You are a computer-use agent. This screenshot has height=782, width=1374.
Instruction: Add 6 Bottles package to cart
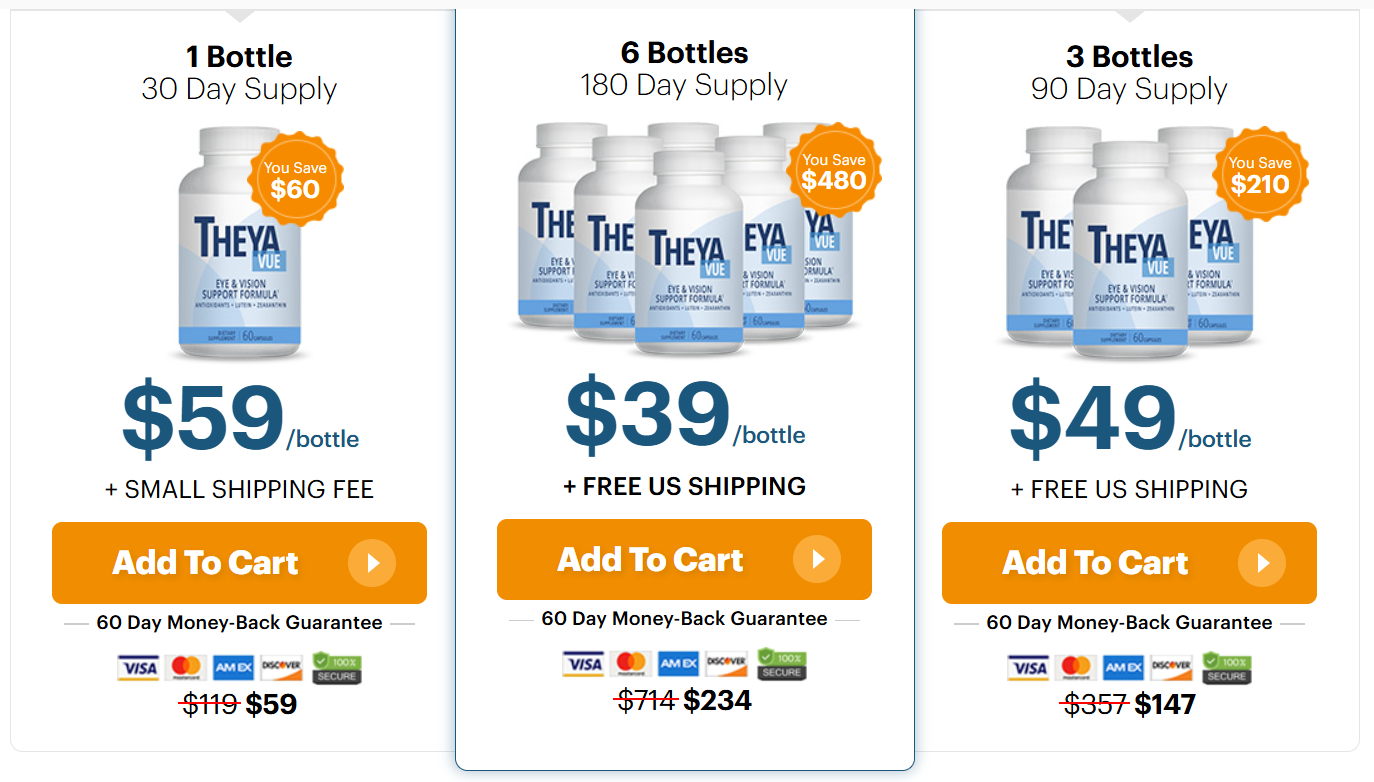point(651,560)
